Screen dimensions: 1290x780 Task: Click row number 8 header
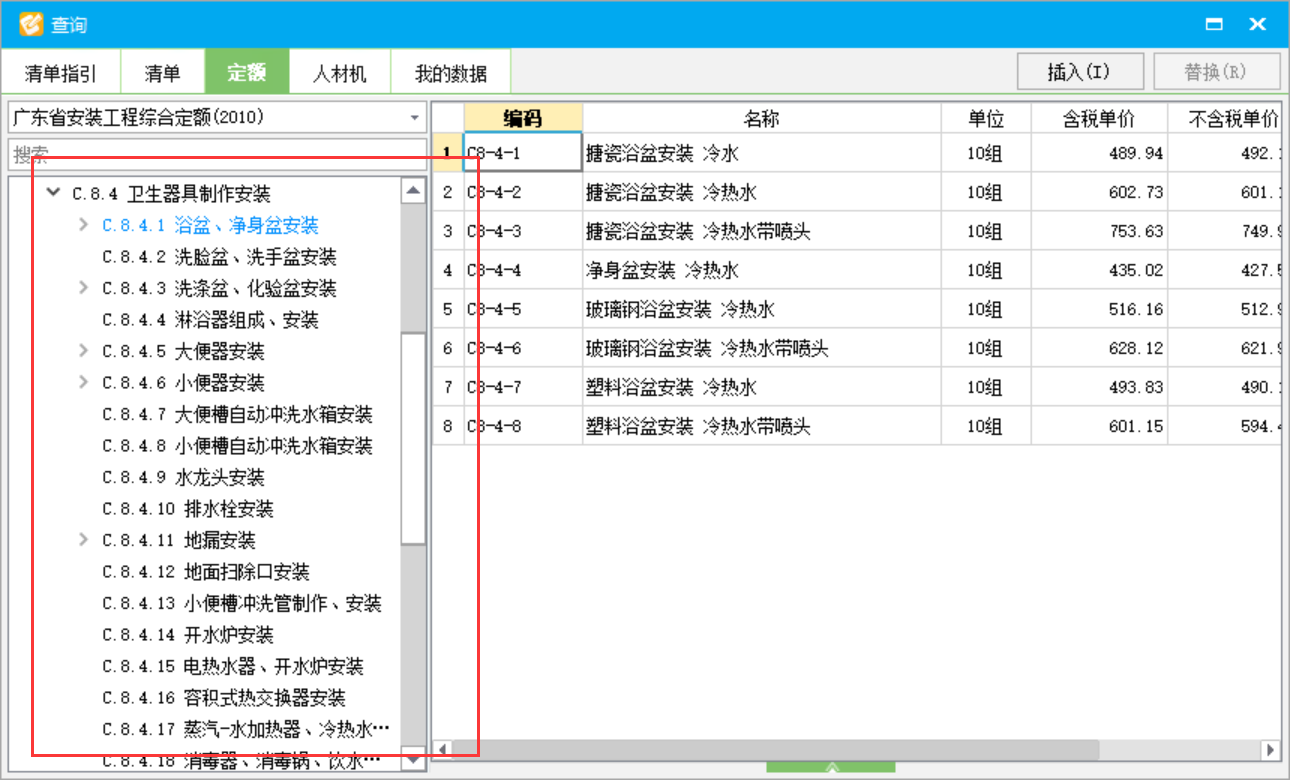click(448, 426)
